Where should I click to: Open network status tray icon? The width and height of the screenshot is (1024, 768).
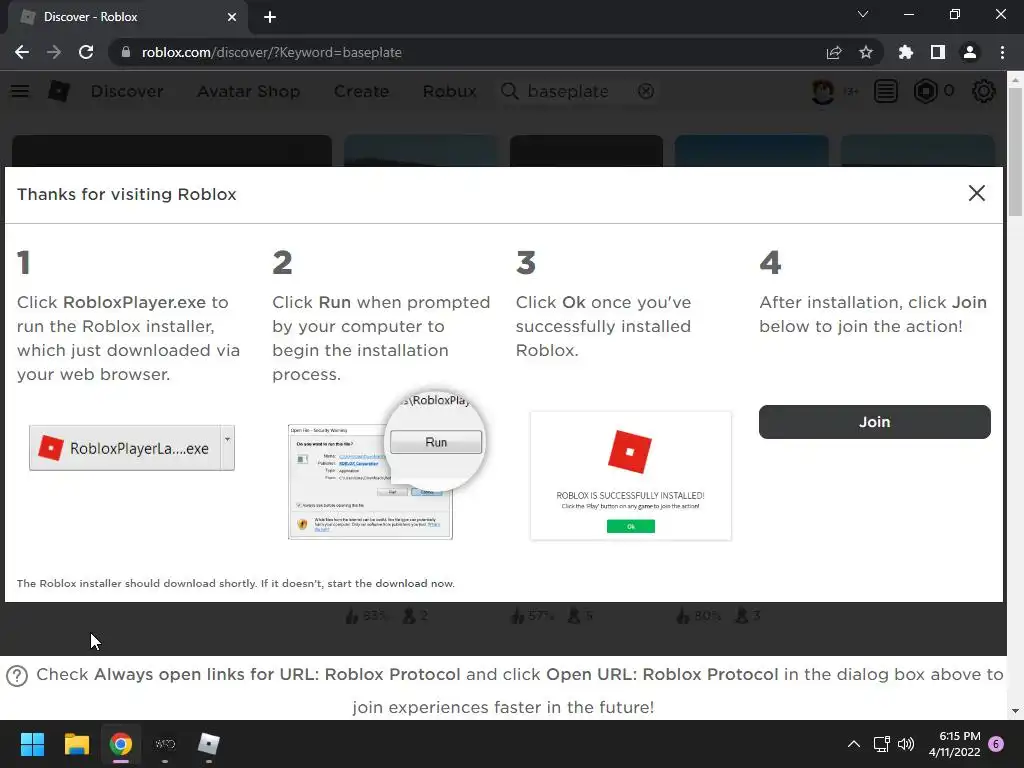(882, 744)
